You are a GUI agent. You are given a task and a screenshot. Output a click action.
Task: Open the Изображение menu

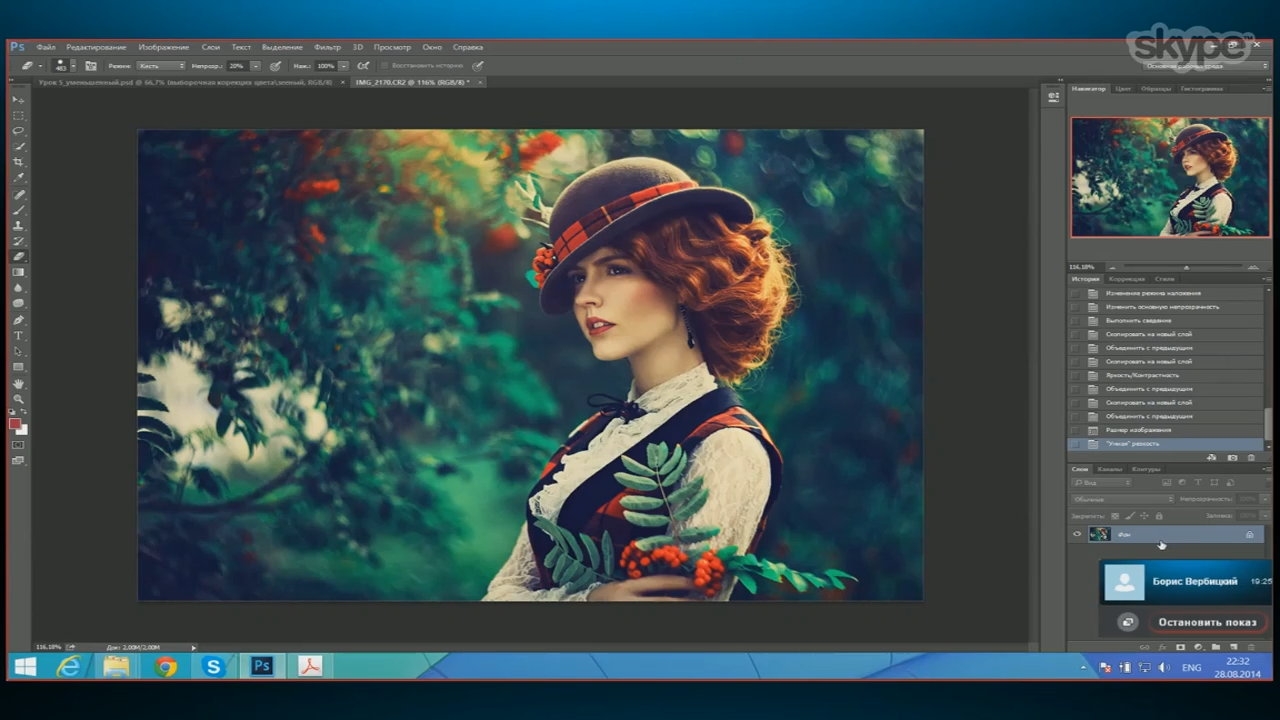click(163, 47)
